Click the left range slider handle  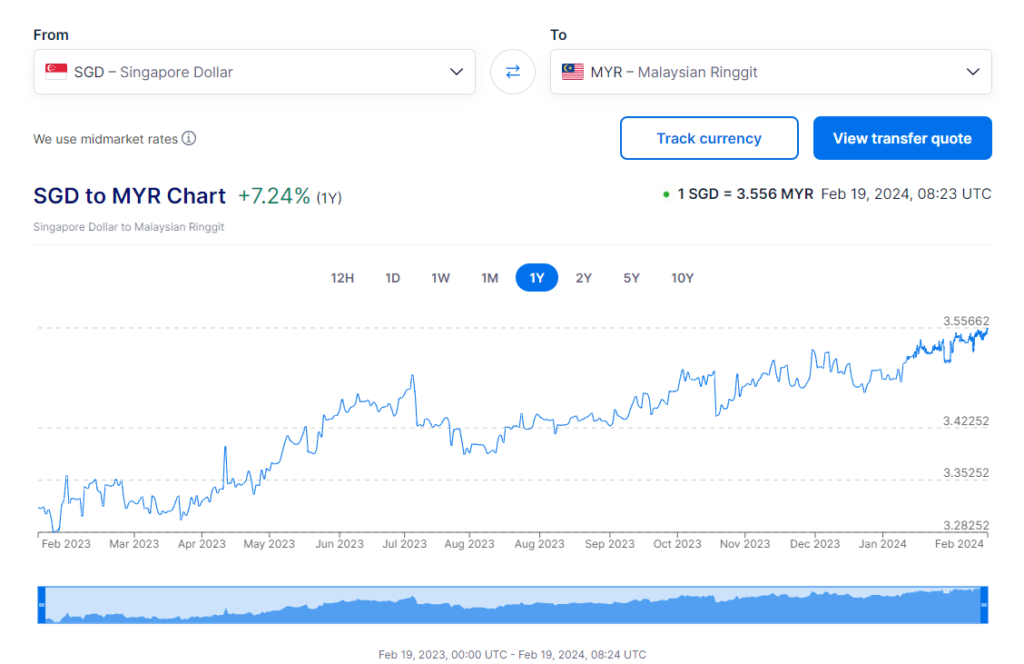pyautogui.click(x=42, y=605)
